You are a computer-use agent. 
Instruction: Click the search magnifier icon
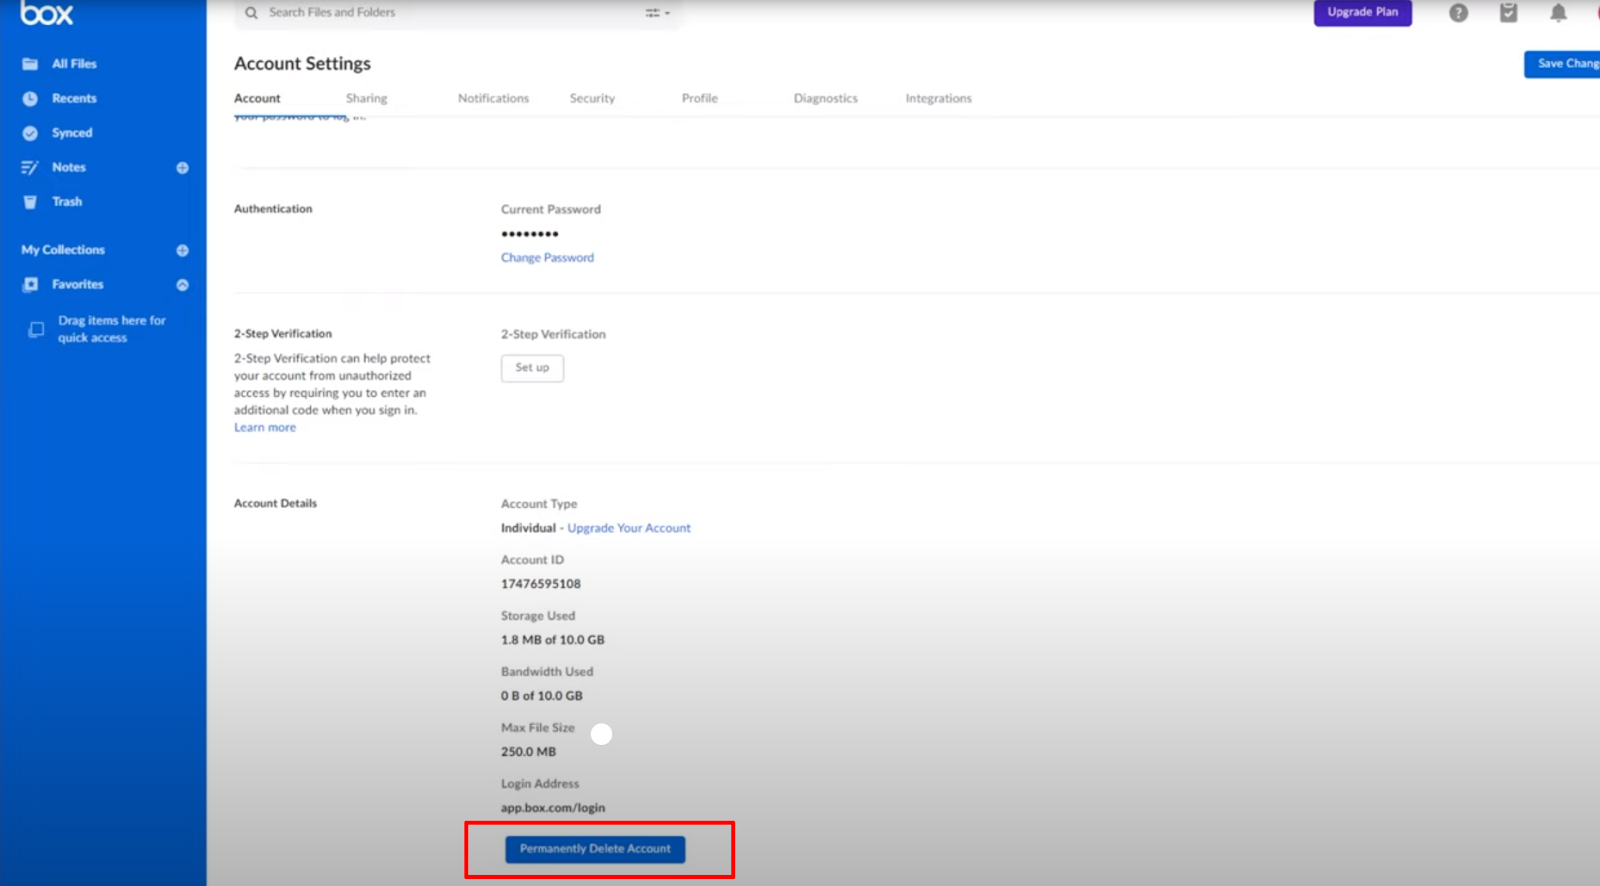tap(251, 13)
